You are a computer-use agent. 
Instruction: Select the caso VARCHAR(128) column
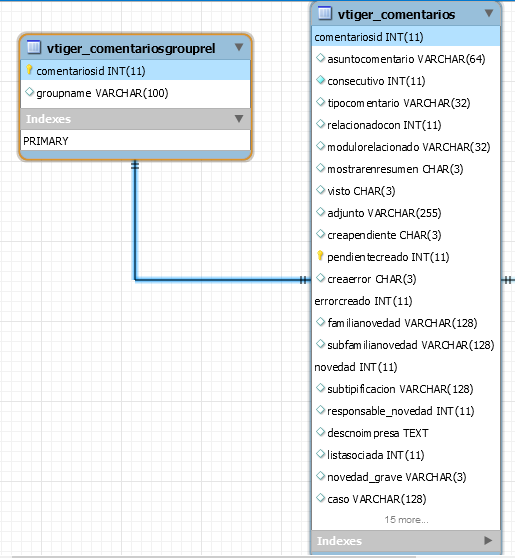click(406, 499)
